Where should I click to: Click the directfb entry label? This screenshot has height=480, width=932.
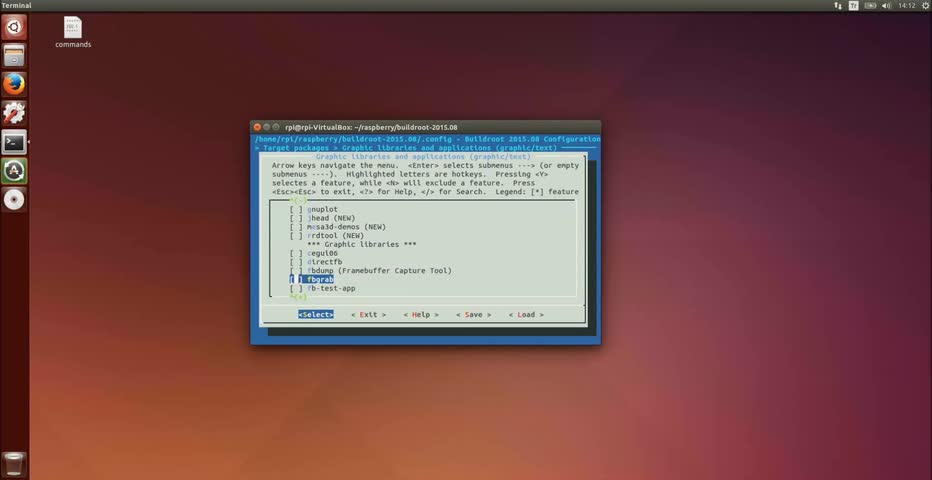[325, 262]
